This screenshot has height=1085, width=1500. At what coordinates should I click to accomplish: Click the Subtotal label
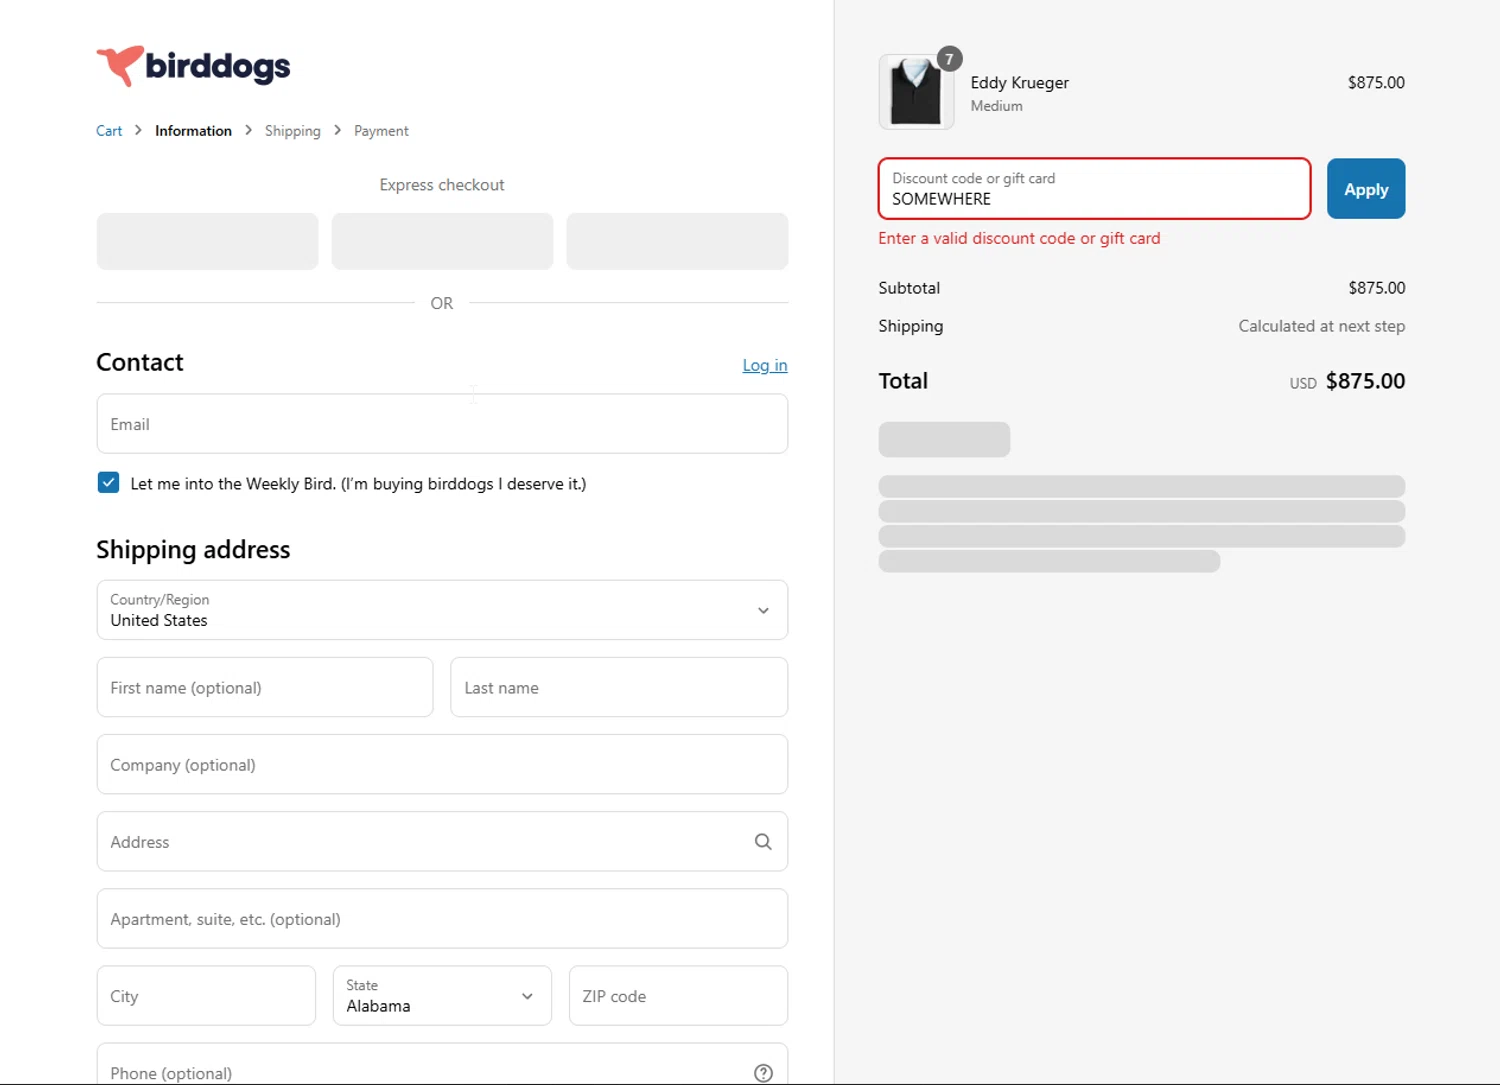click(909, 288)
